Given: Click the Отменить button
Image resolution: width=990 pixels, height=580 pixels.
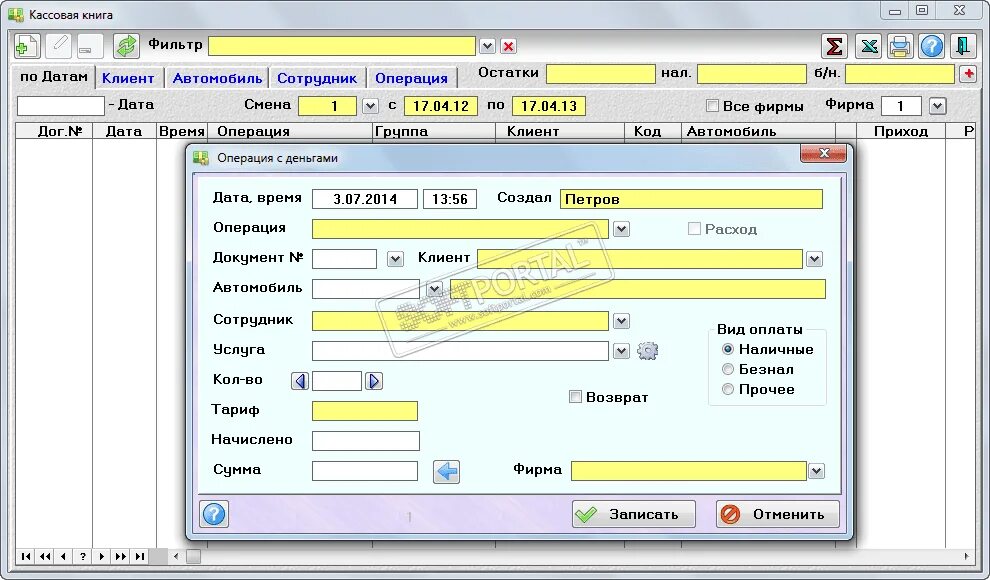Looking at the screenshot, I should 778,514.
